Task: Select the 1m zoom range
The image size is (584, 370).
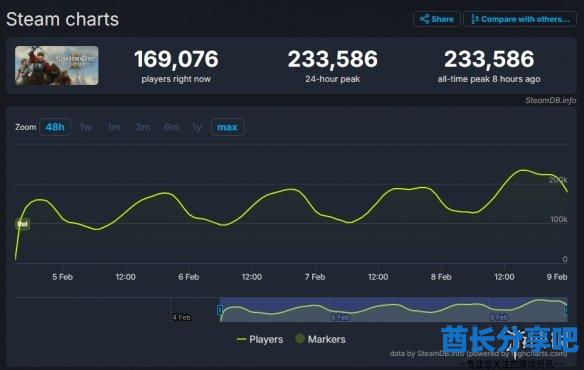Action: pos(114,127)
